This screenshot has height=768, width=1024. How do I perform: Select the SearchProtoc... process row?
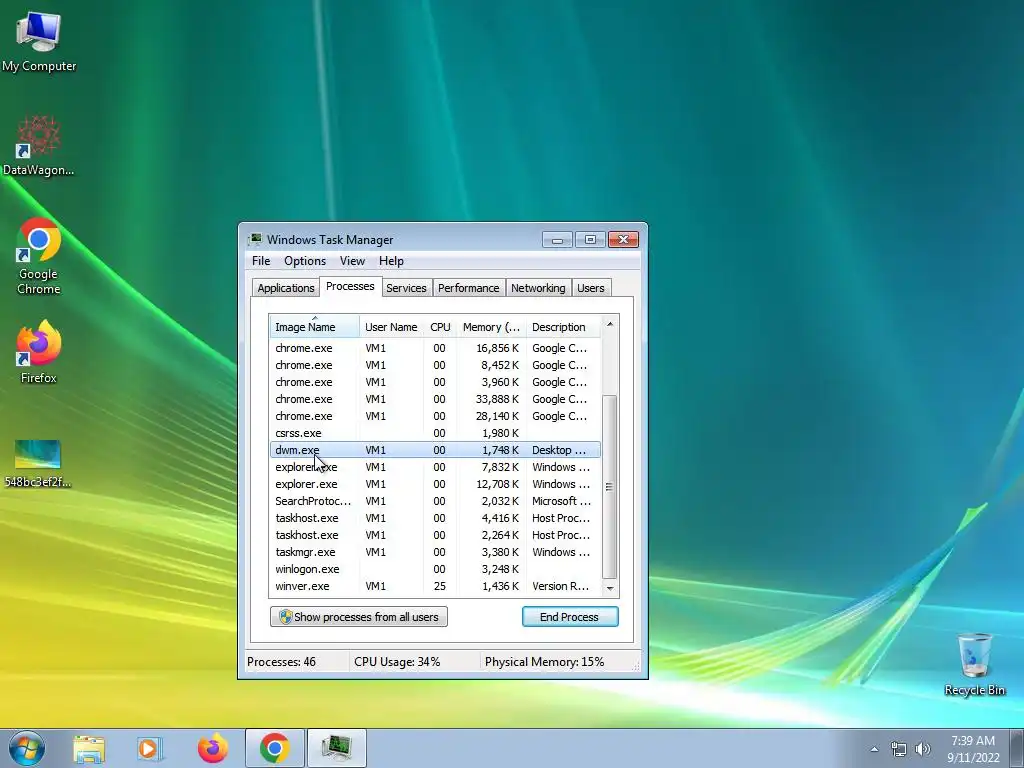tap(435, 501)
